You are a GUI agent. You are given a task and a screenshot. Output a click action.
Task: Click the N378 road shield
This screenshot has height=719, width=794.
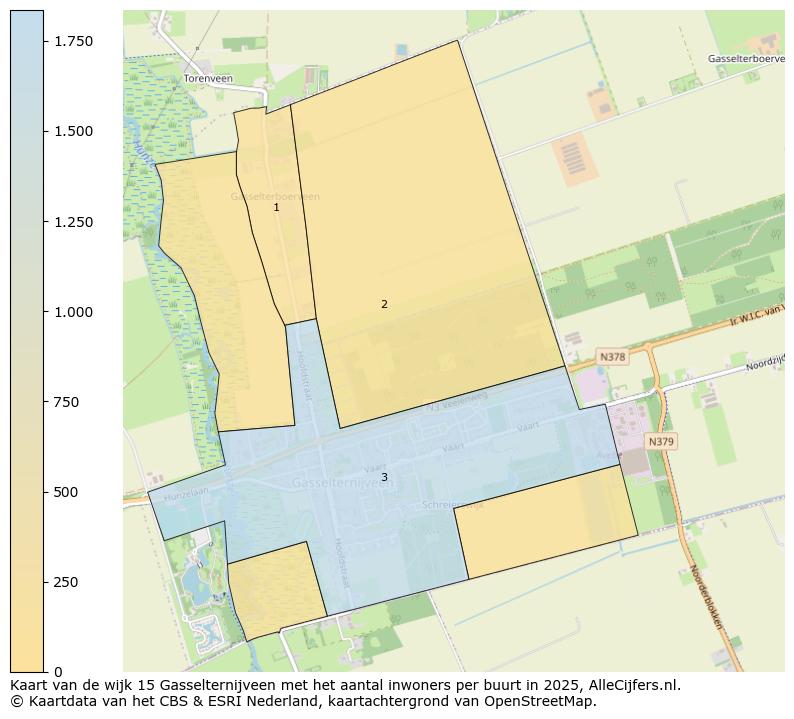612,357
